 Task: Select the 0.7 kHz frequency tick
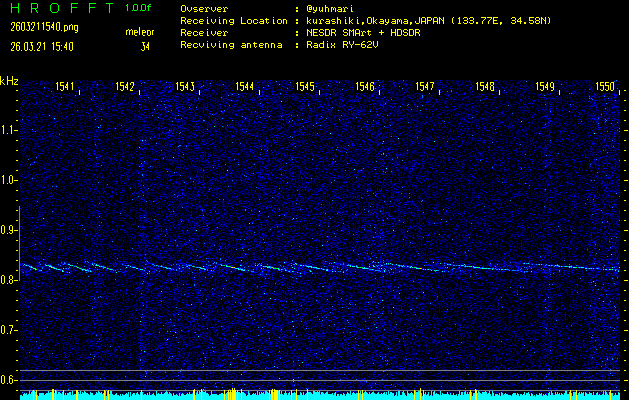tap(9, 330)
